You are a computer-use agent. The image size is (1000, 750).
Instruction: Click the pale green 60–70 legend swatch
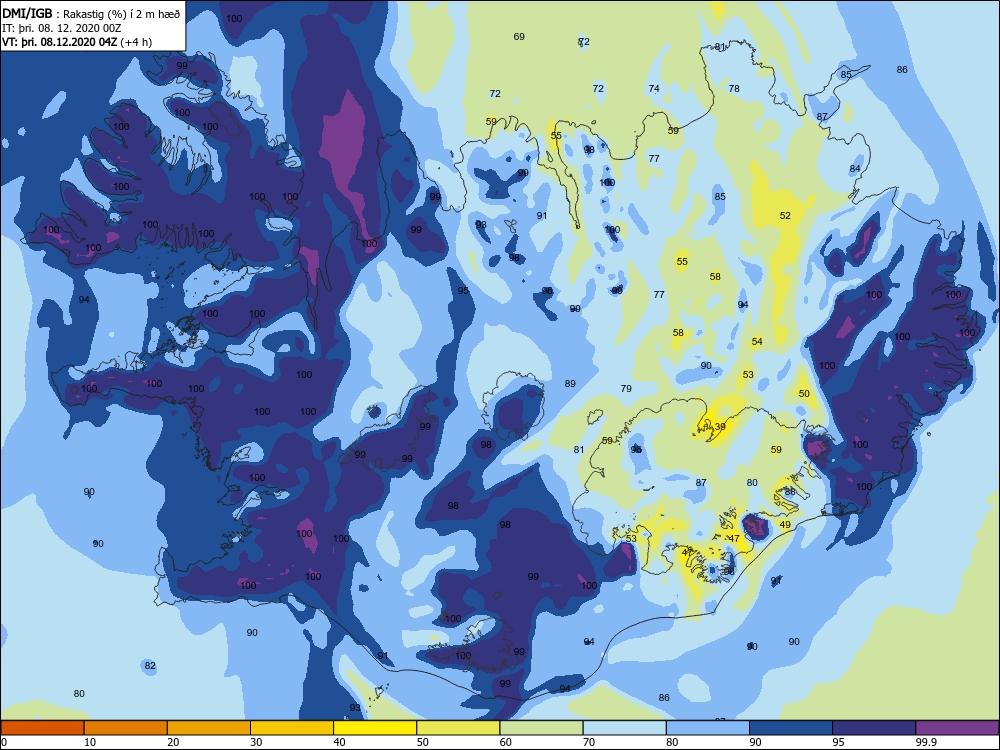coord(541,728)
